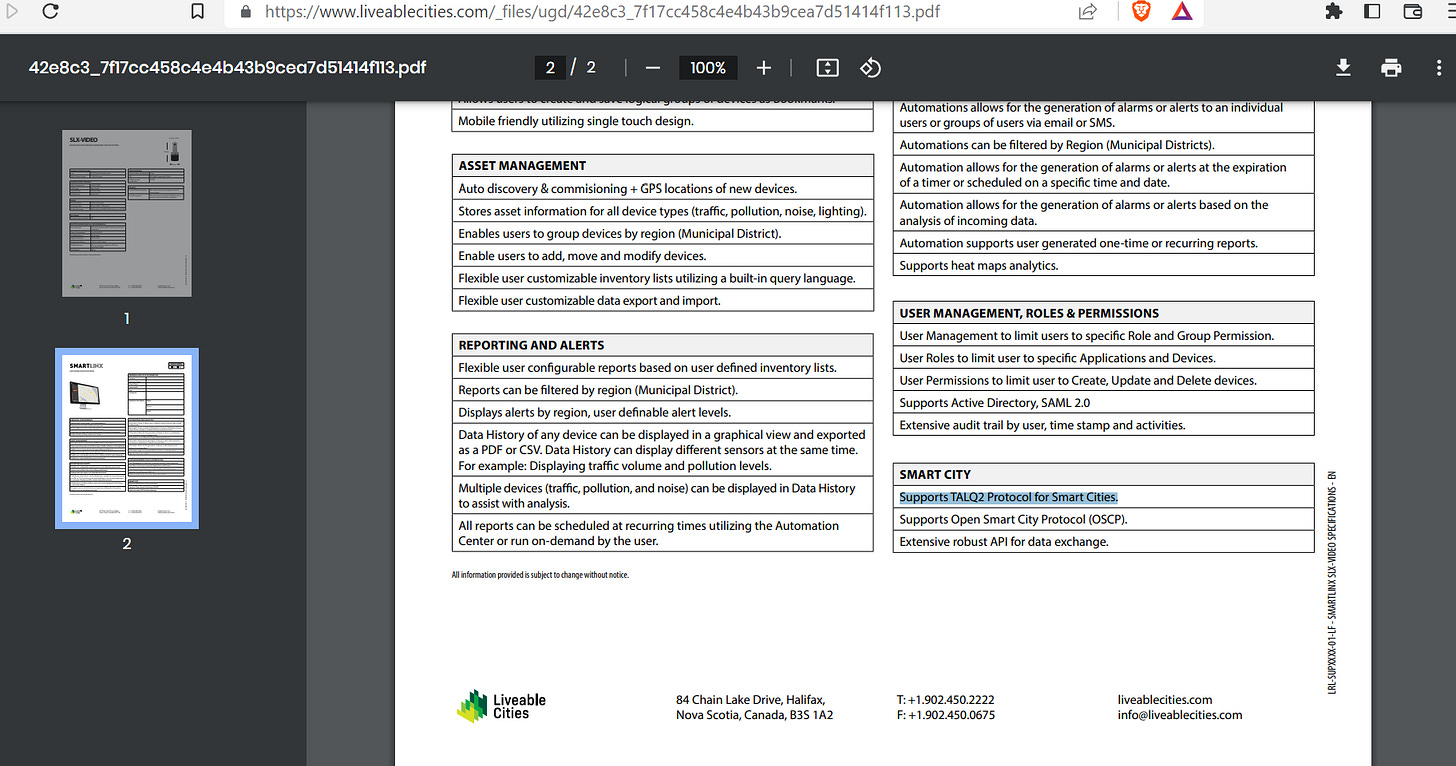Click the Auto discovery & commisioning row

tap(663, 188)
